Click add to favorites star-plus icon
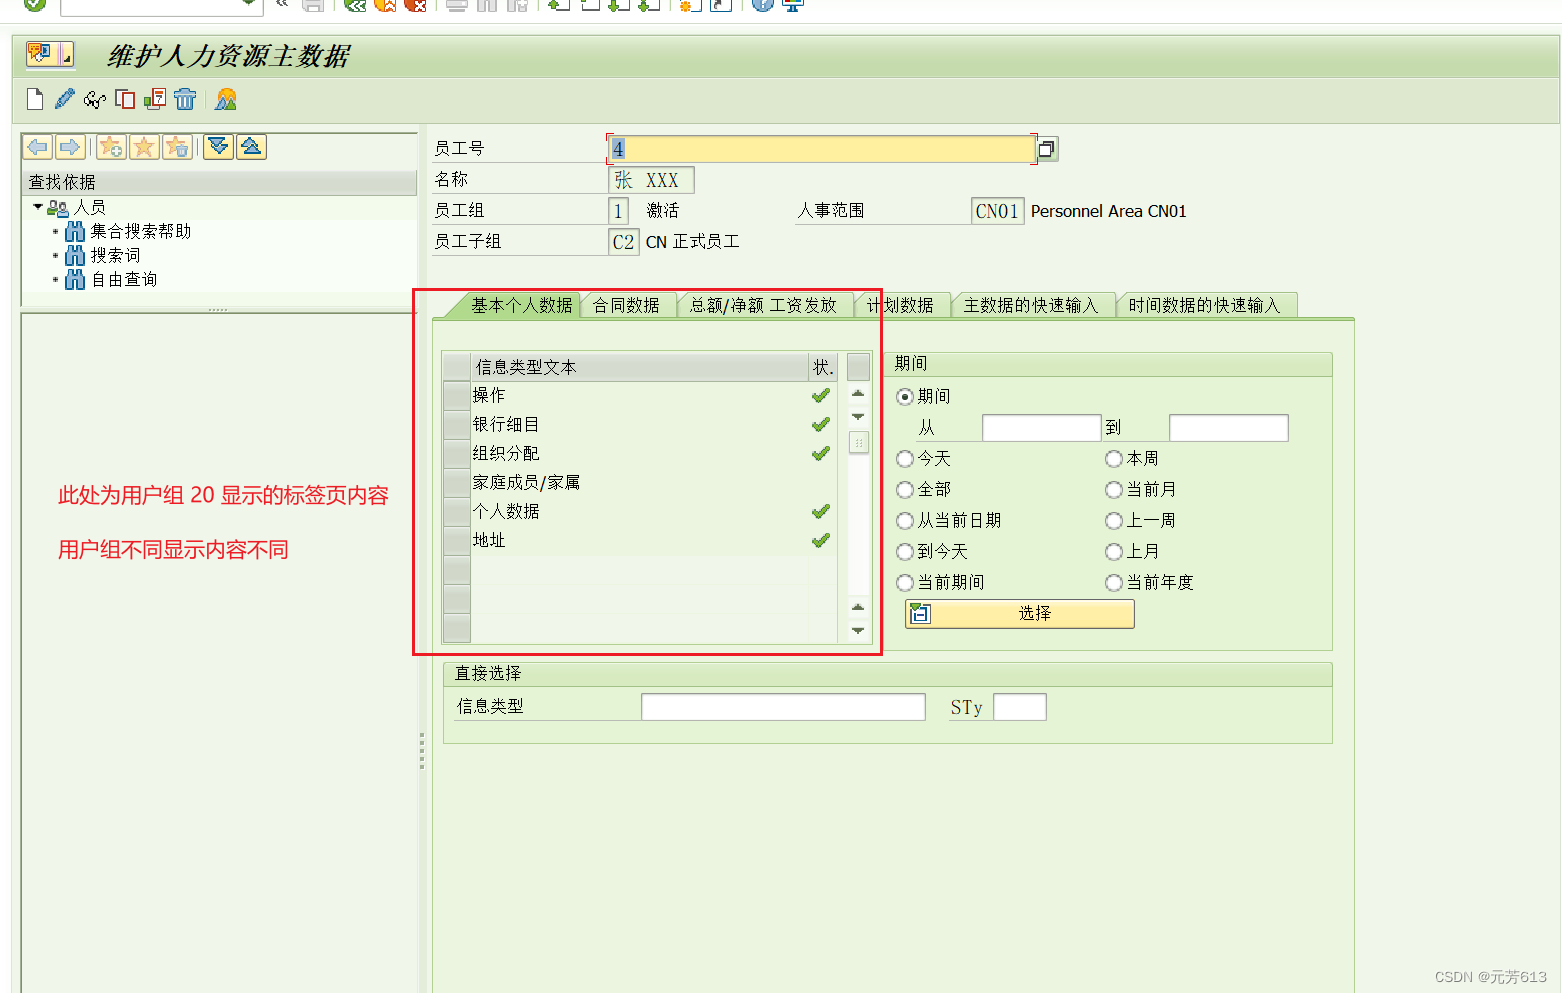The height and width of the screenshot is (993, 1562). (x=111, y=147)
